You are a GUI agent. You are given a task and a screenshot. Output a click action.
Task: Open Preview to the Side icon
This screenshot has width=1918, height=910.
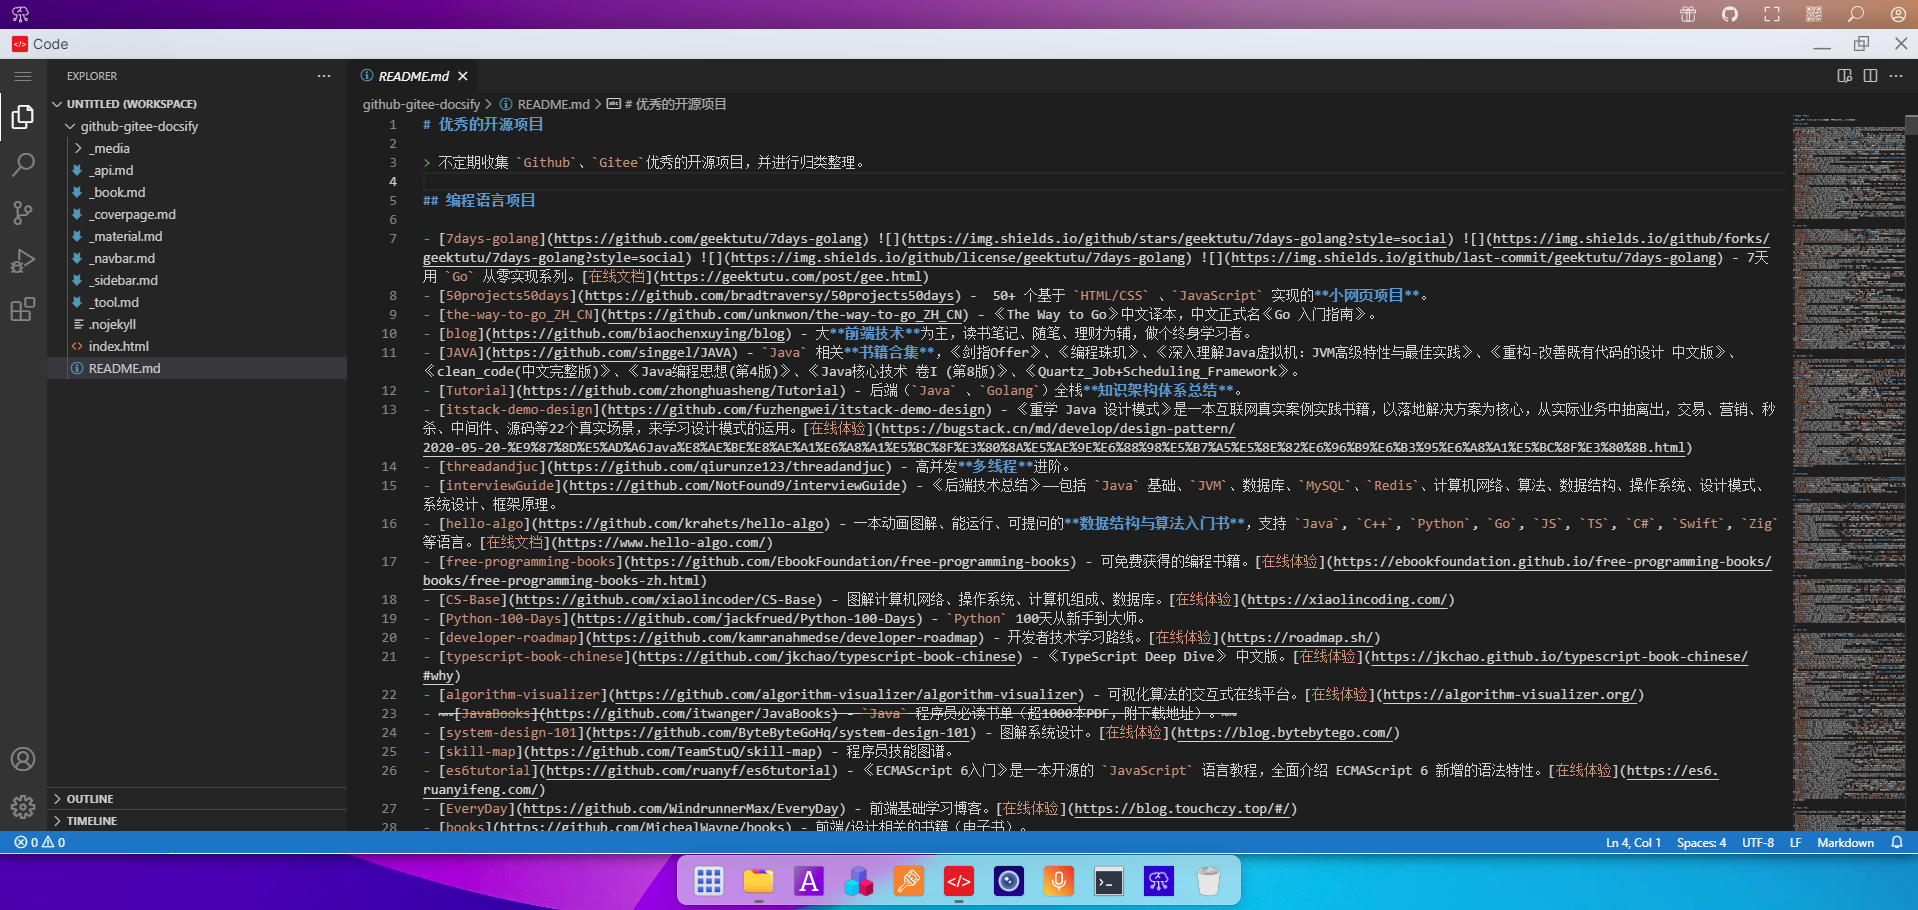click(x=1844, y=76)
